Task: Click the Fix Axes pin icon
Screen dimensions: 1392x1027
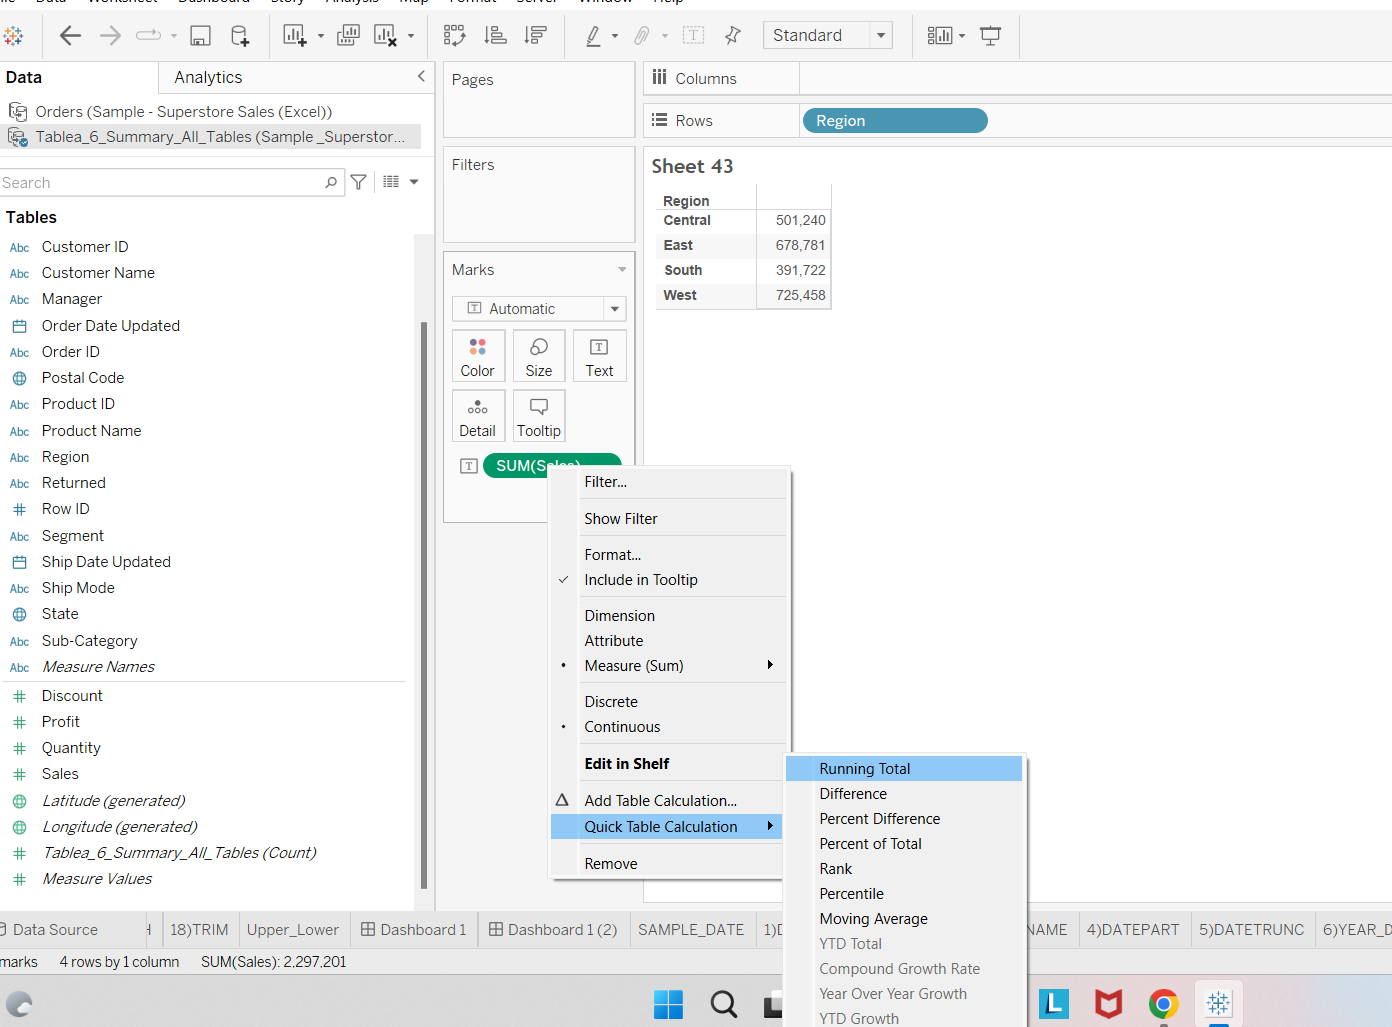Action: click(733, 36)
